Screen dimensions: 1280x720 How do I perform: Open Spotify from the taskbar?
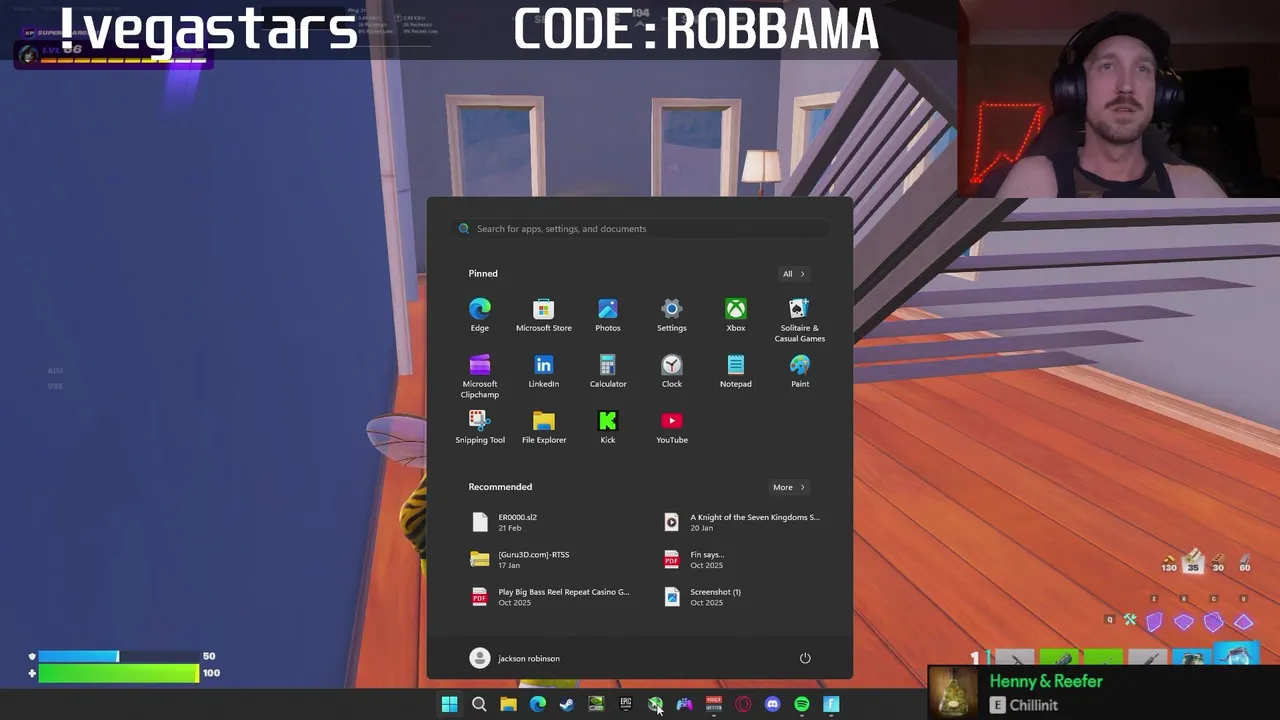tap(802, 704)
